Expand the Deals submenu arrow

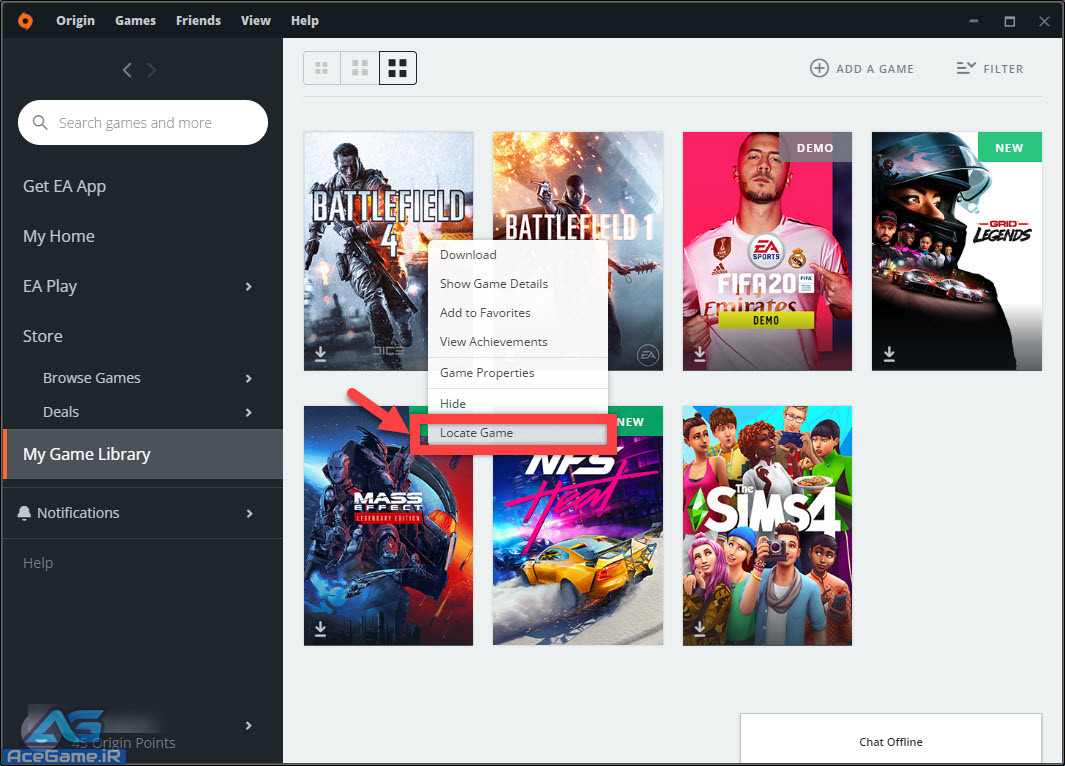(x=249, y=412)
